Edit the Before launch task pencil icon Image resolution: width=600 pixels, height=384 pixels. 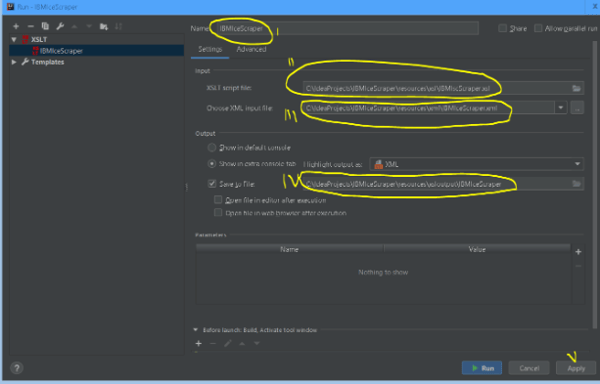coord(228,343)
